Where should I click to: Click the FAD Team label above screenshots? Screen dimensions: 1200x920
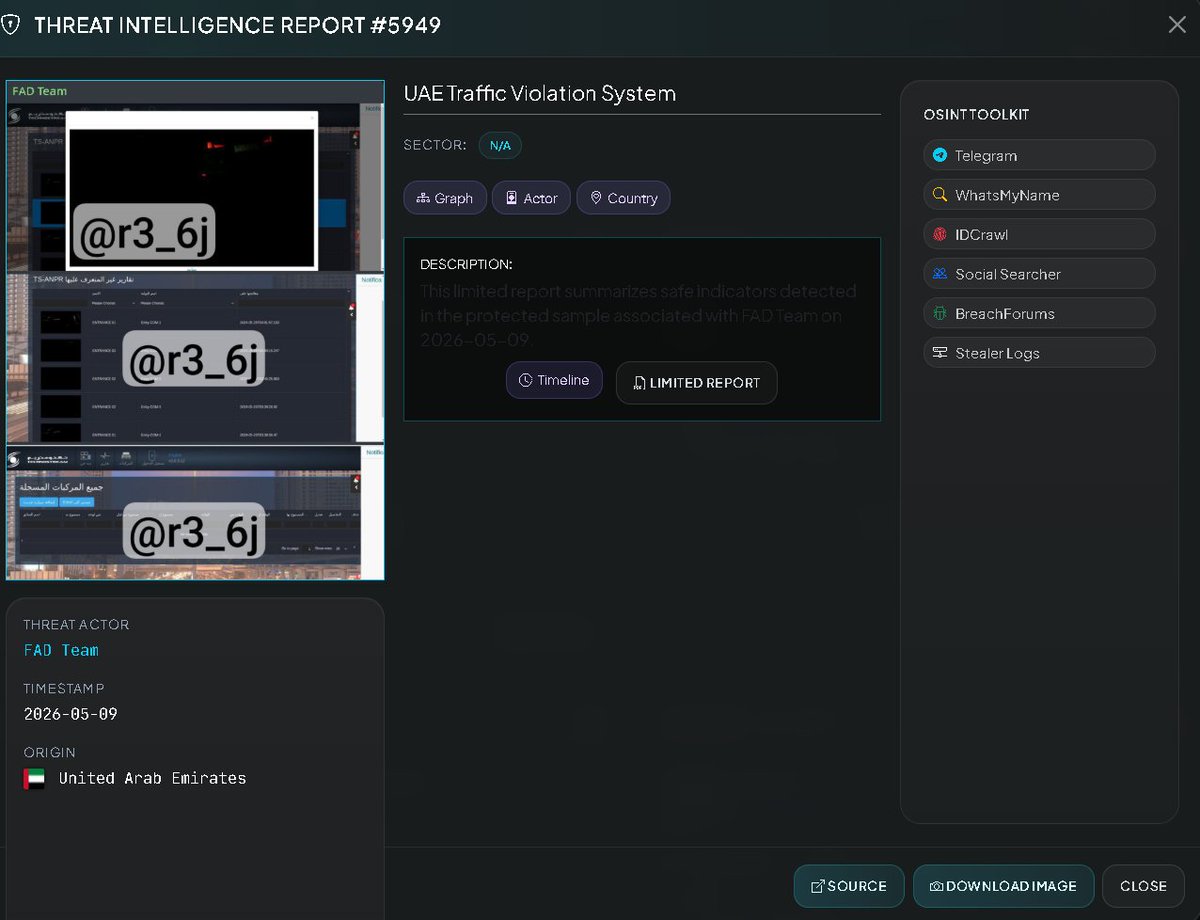(x=40, y=91)
